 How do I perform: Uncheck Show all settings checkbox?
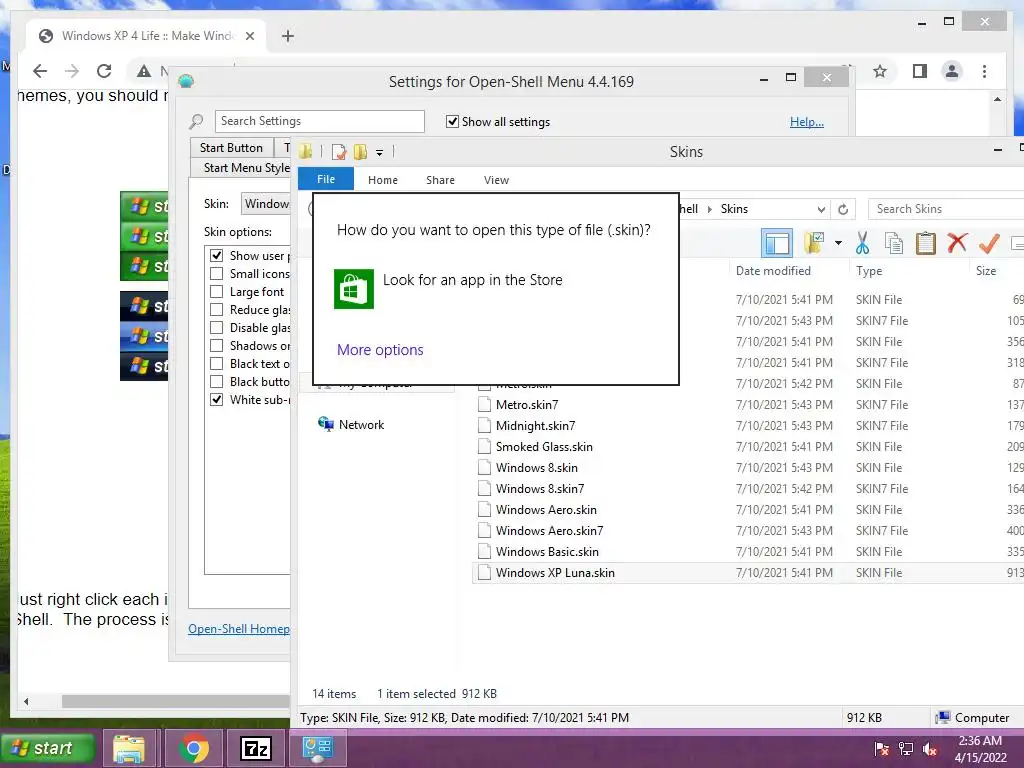452,121
